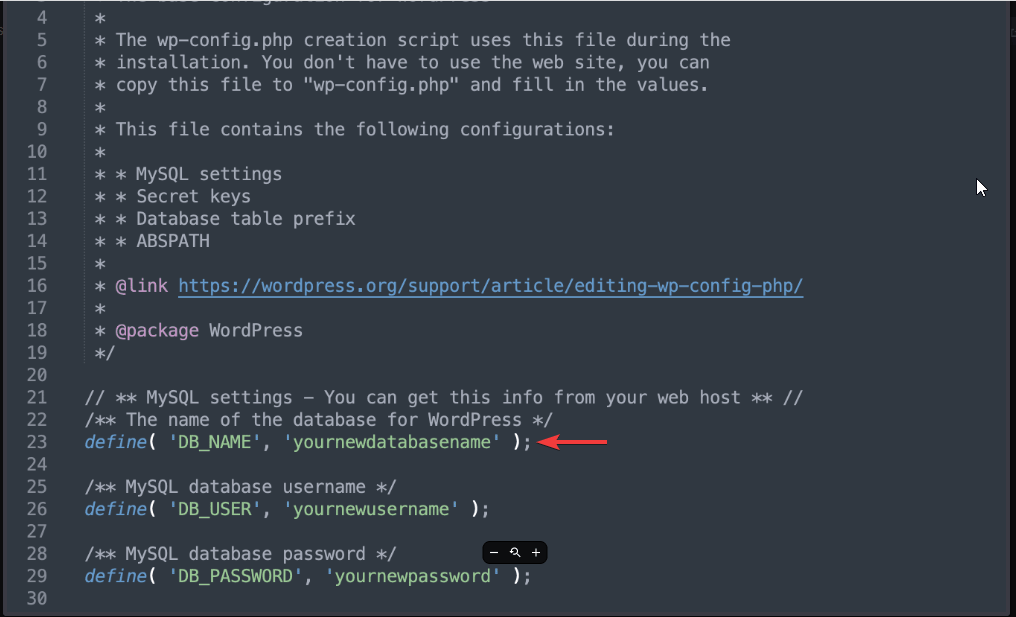The height and width of the screenshot is (617, 1016).
Task: Click the comment close '*/' on line 19
Action: pos(105,353)
